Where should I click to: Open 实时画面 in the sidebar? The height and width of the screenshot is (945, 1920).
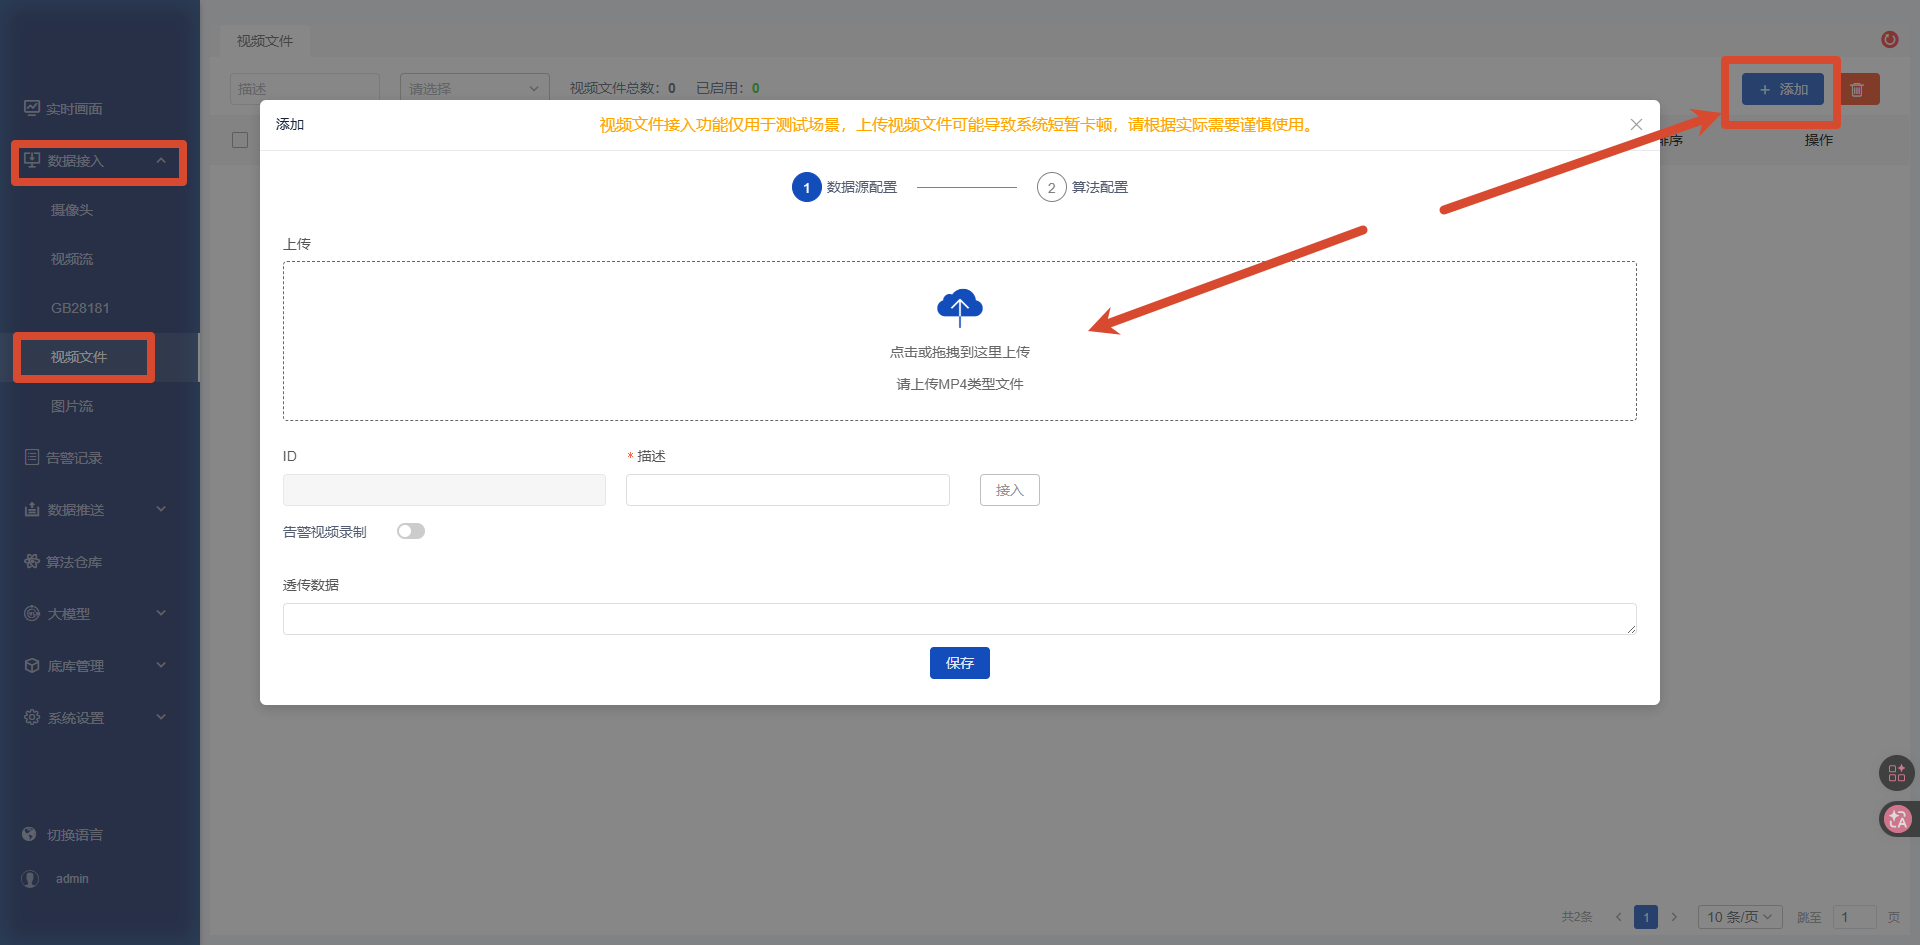click(64, 108)
